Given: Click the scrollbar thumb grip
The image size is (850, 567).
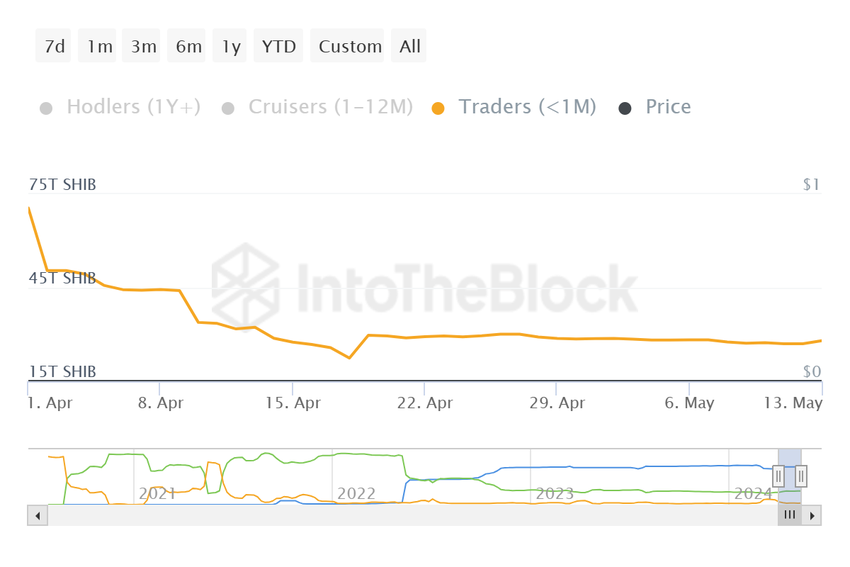Looking at the screenshot, I should coord(789,515).
